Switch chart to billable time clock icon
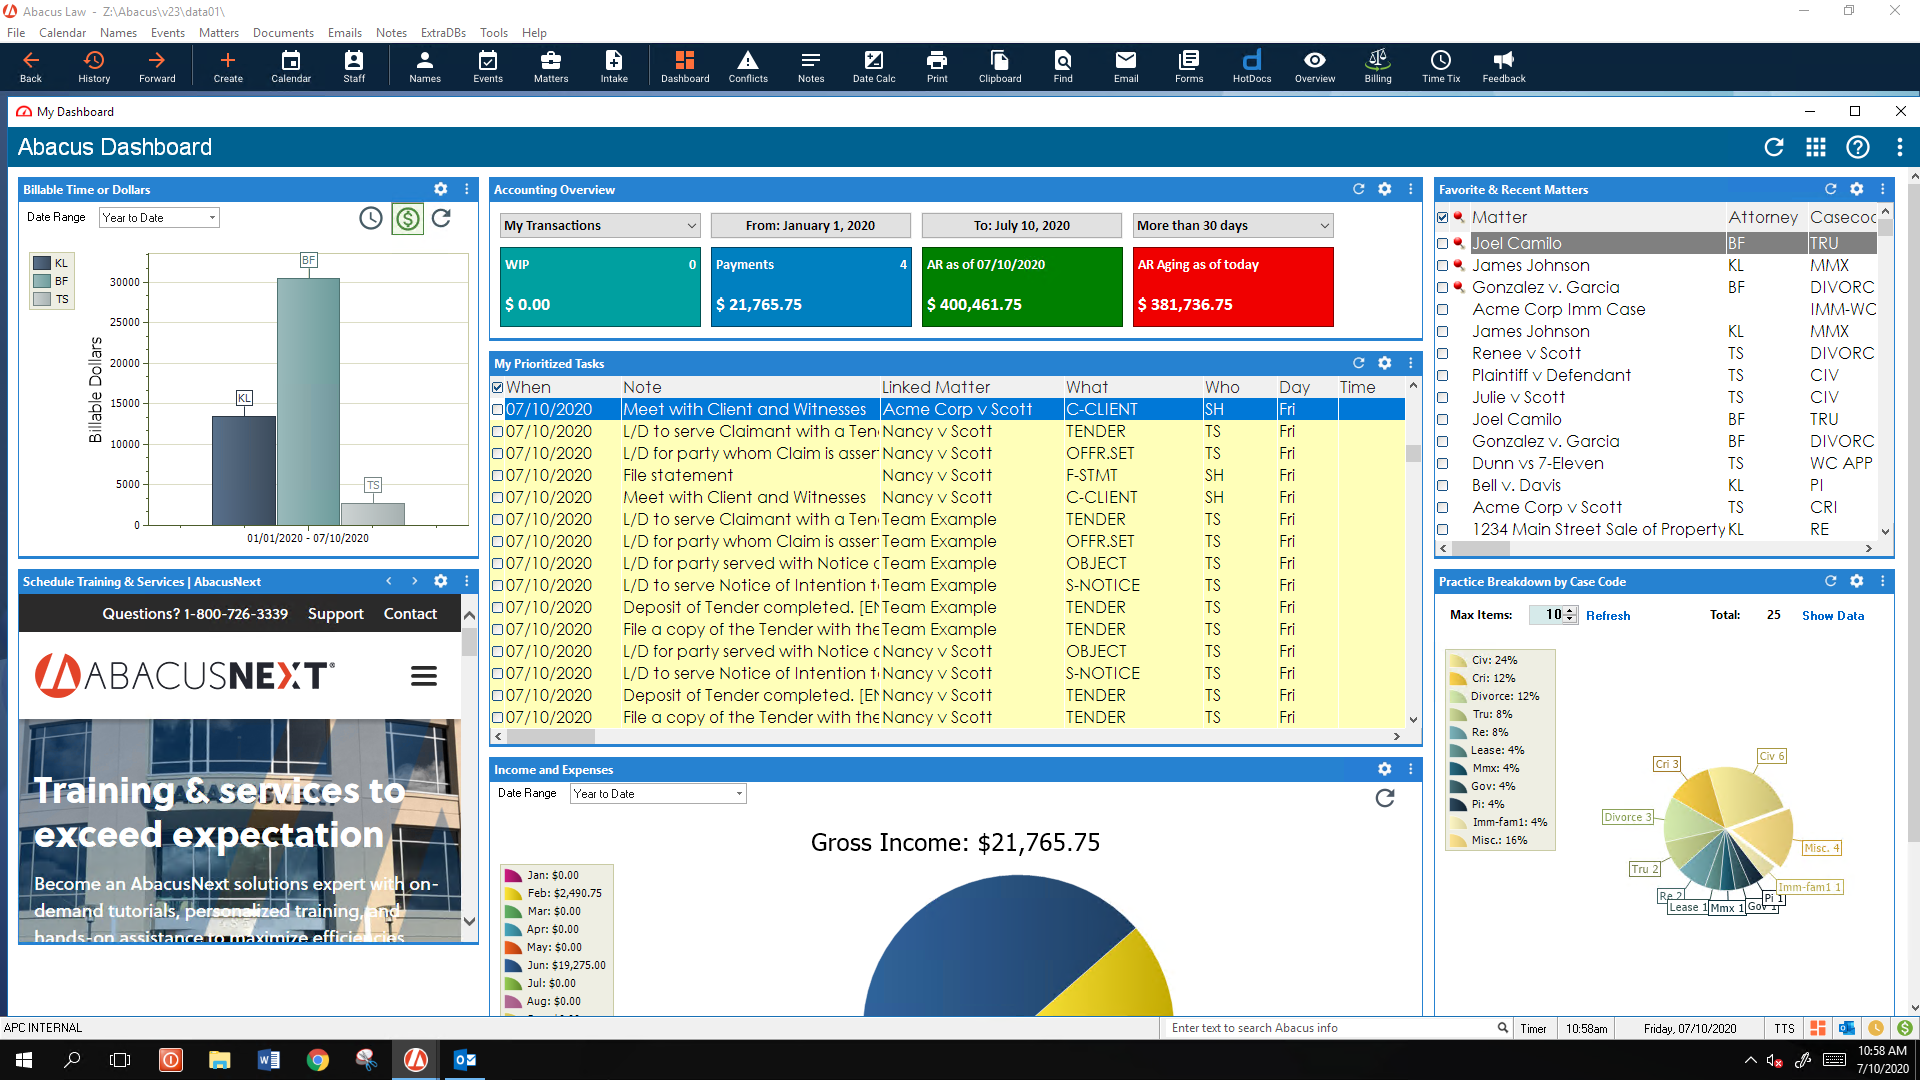Screen dimensions: 1920x1080 tap(371, 218)
